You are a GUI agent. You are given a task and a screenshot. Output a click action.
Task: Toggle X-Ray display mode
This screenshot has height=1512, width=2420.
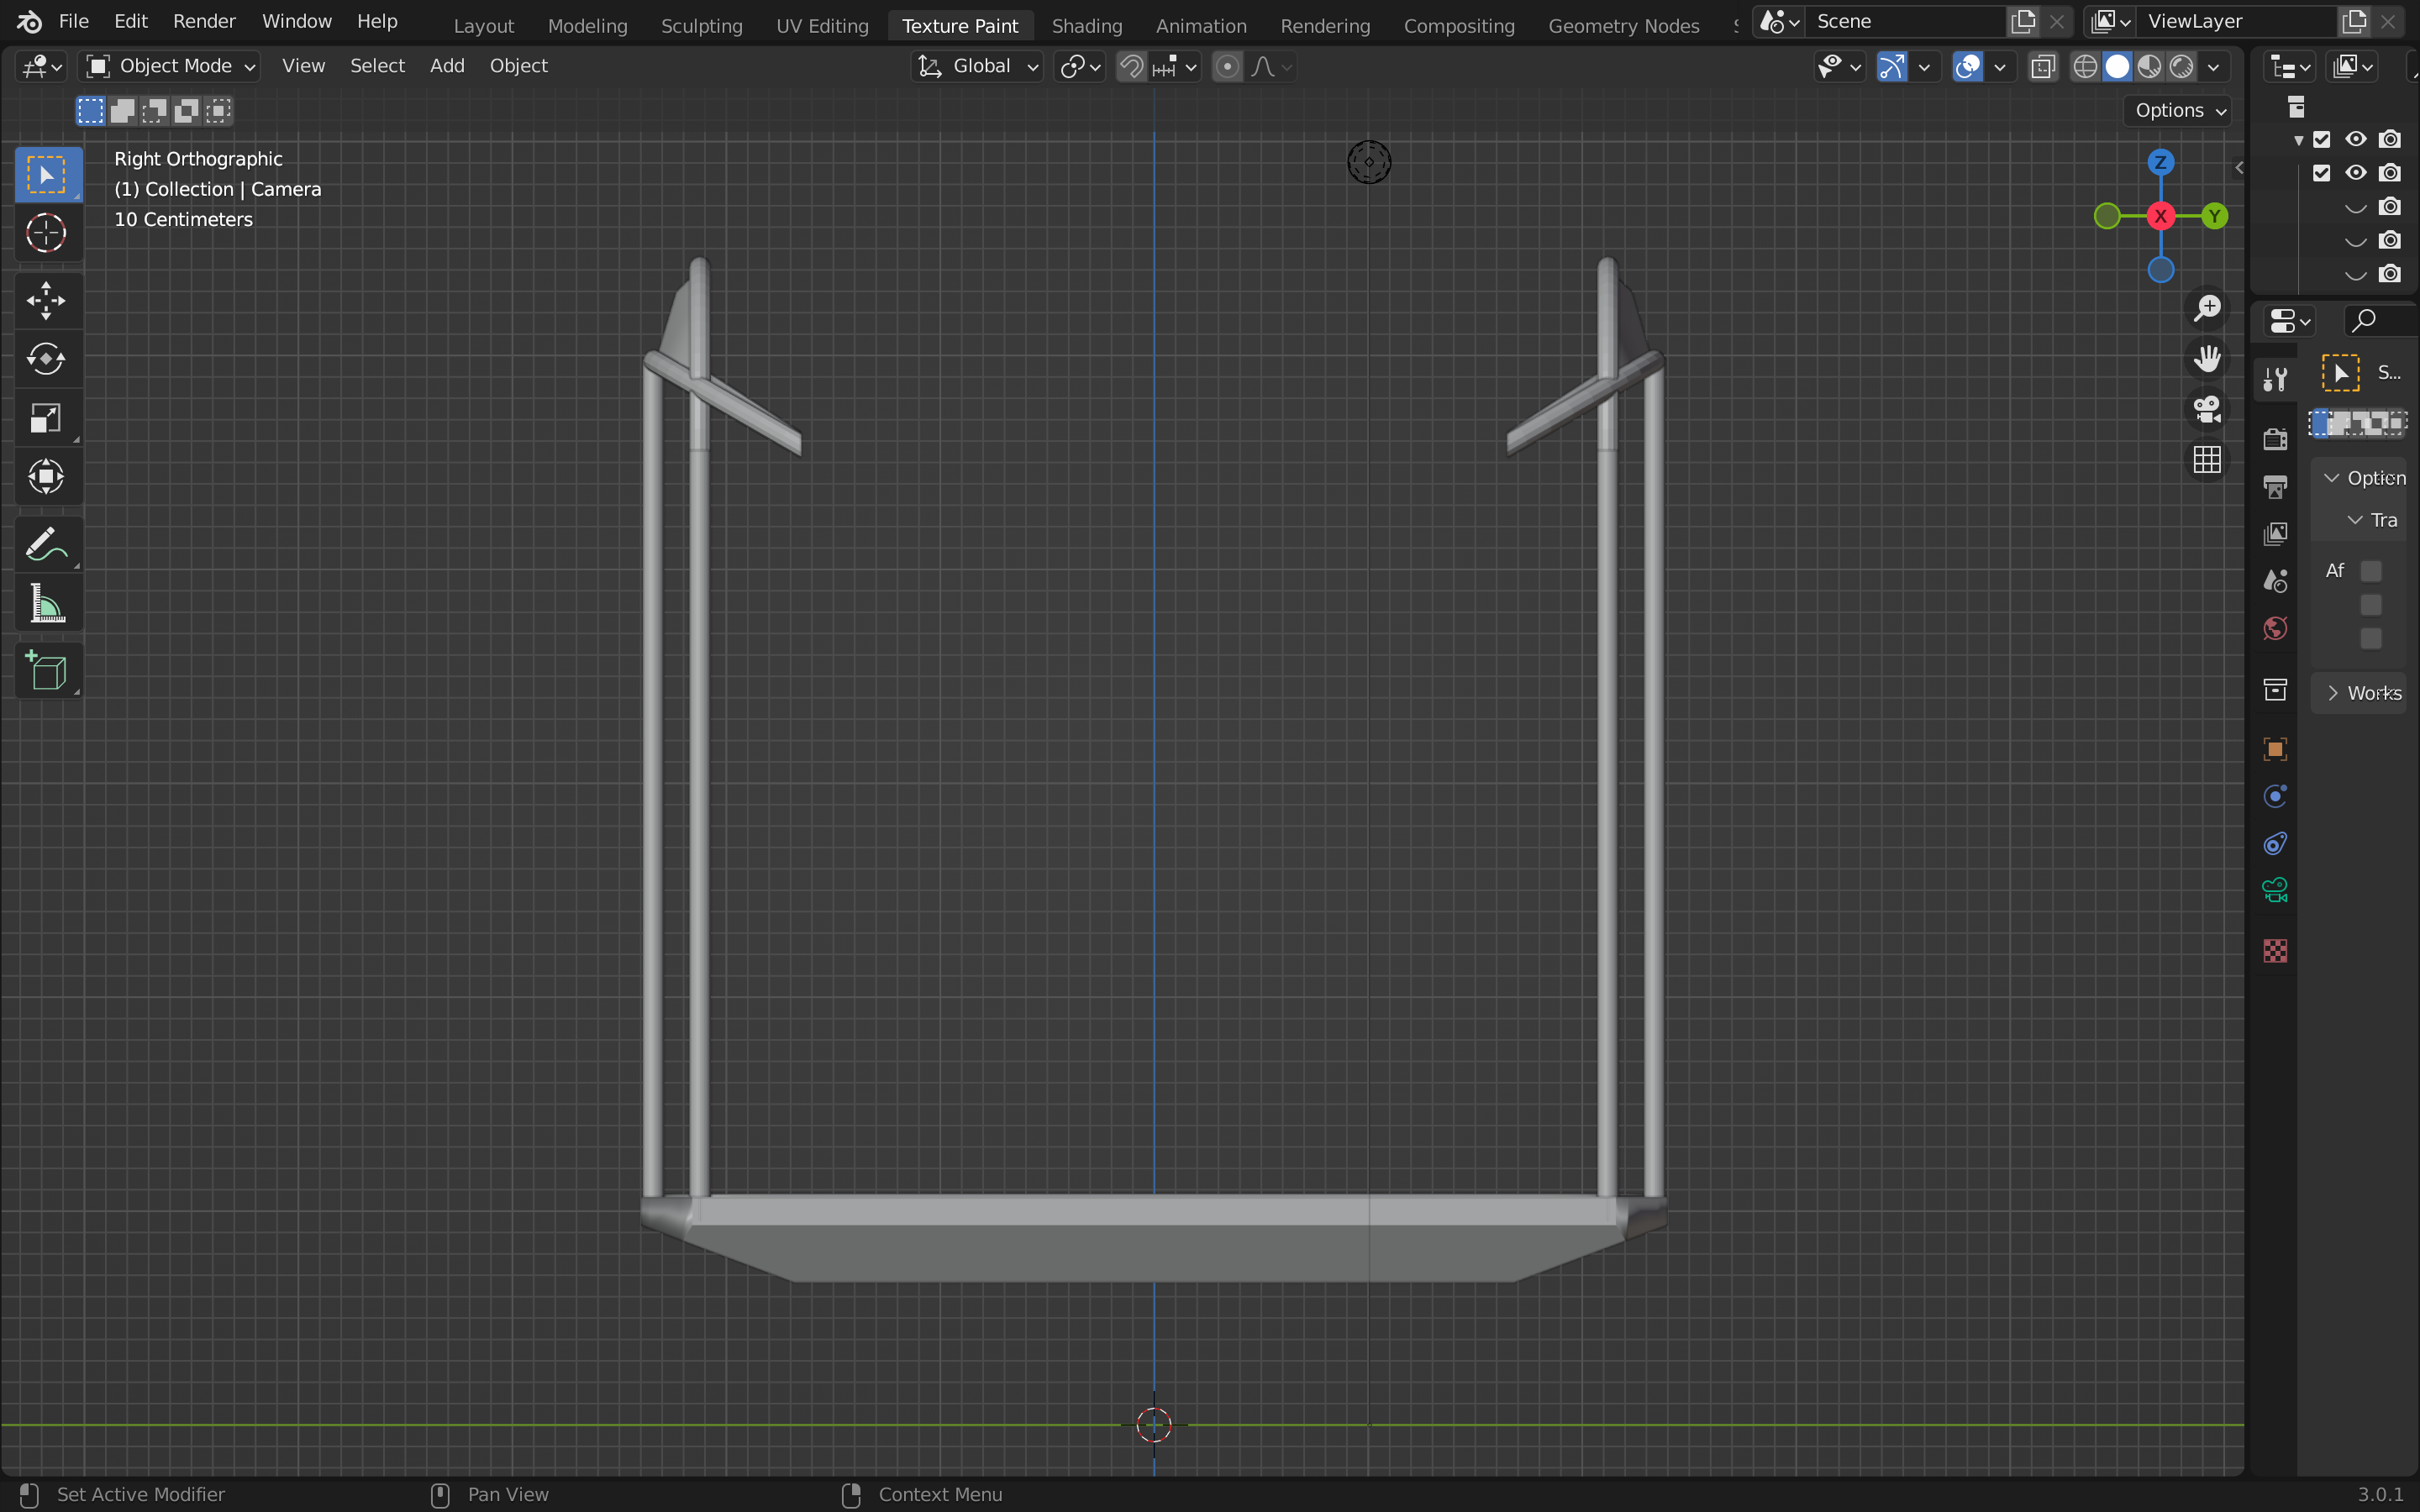2043,66
